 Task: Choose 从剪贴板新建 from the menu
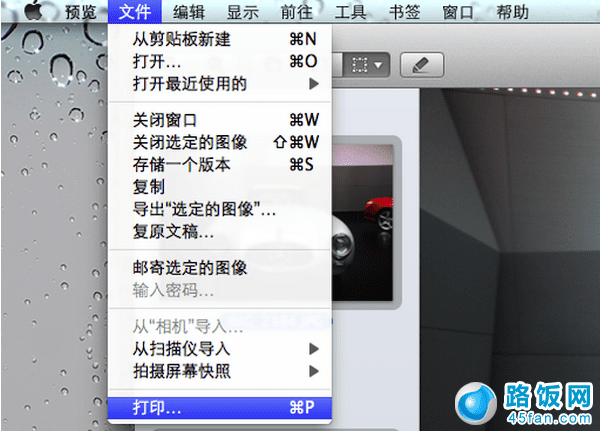click(220, 39)
